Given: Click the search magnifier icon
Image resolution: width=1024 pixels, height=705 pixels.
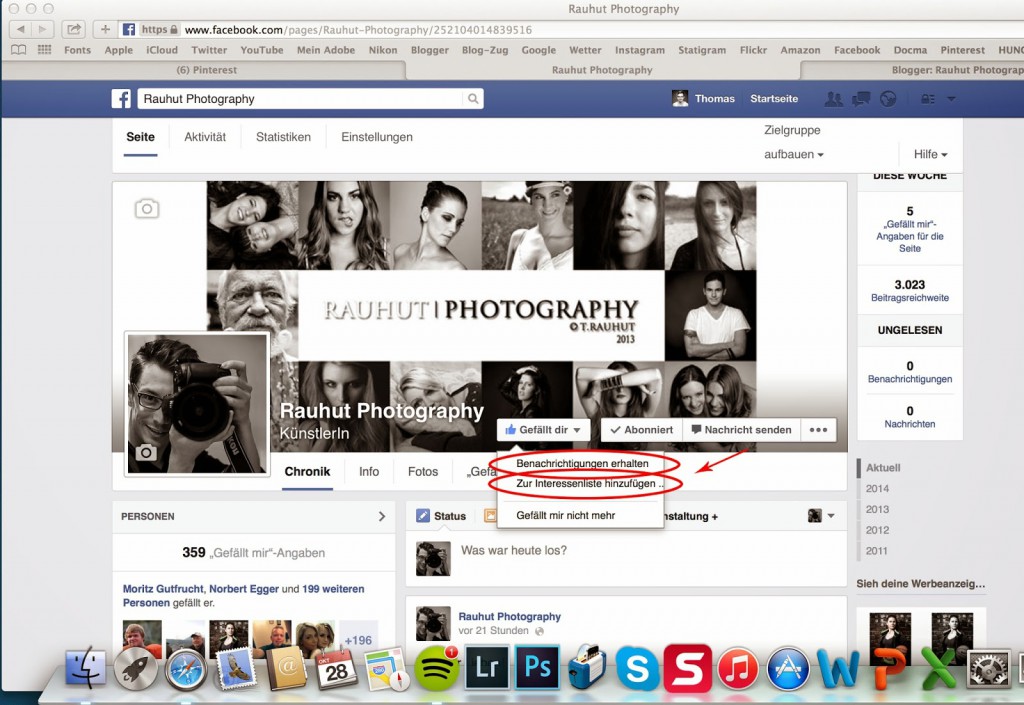Looking at the screenshot, I should (473, 99).
